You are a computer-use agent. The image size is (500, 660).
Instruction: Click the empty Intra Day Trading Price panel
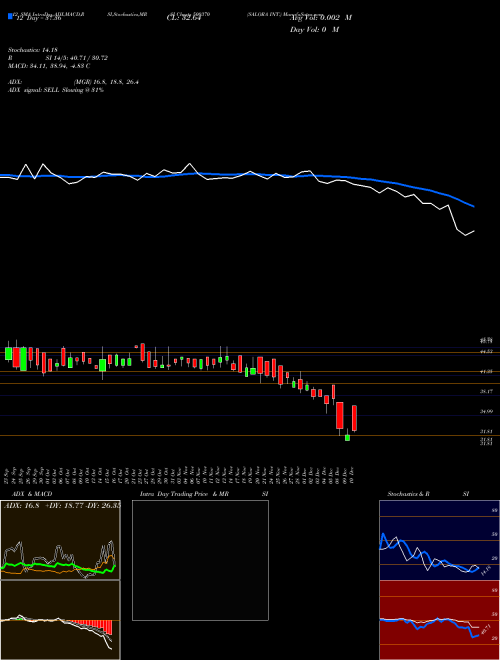tap(200, 560)
